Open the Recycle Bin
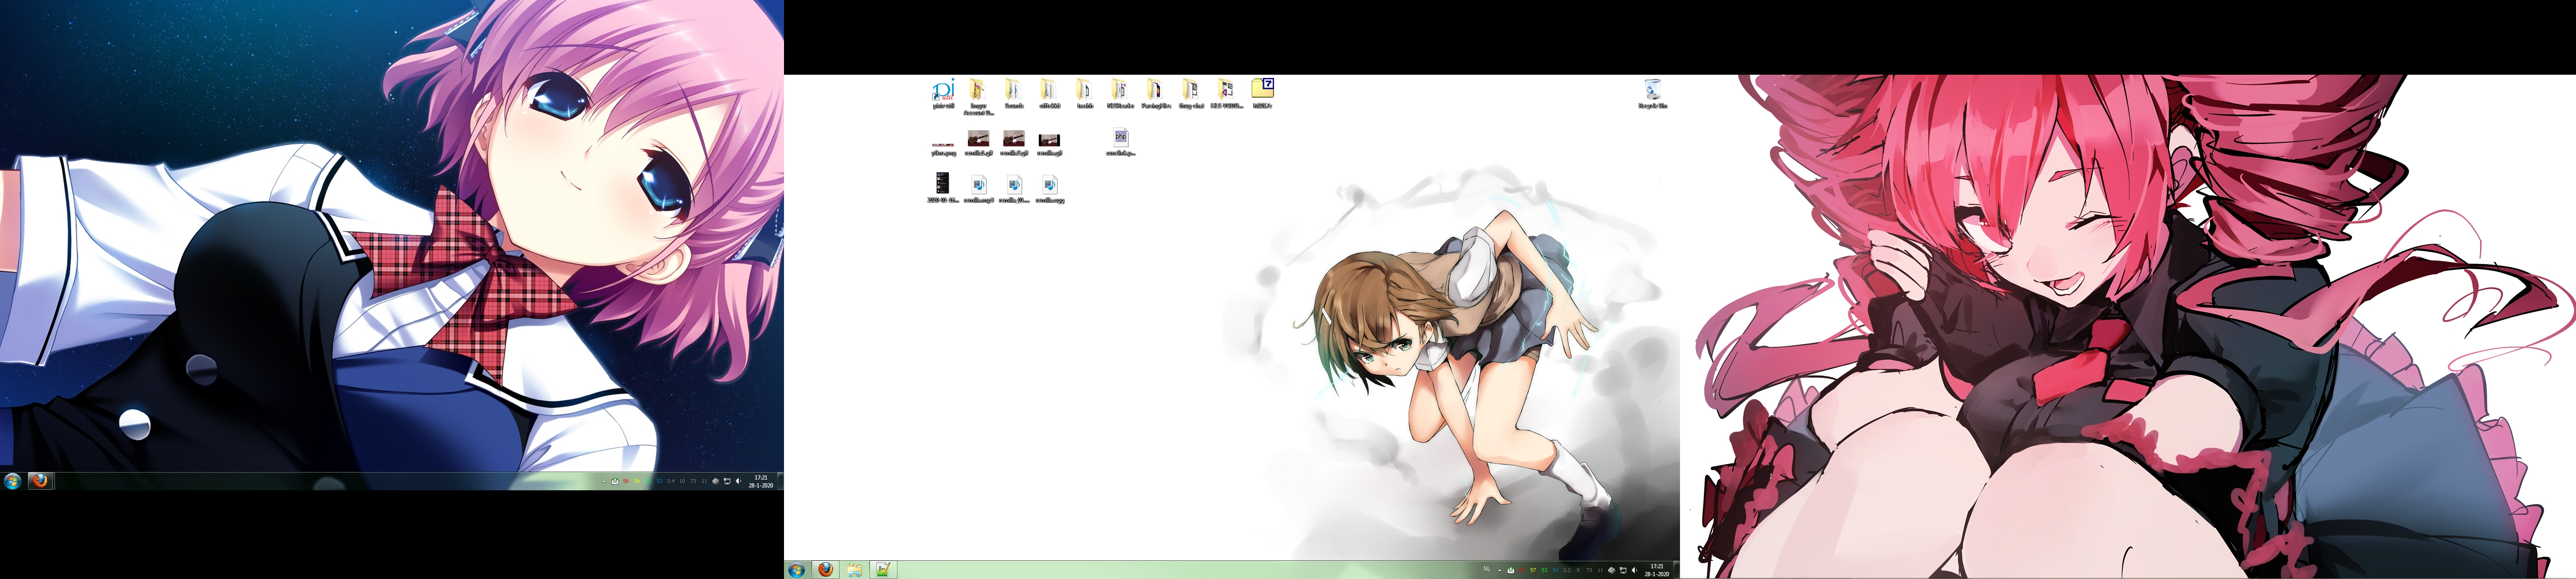The image size is (2576, 579). pyautogui.click(x=1652, y=93)
